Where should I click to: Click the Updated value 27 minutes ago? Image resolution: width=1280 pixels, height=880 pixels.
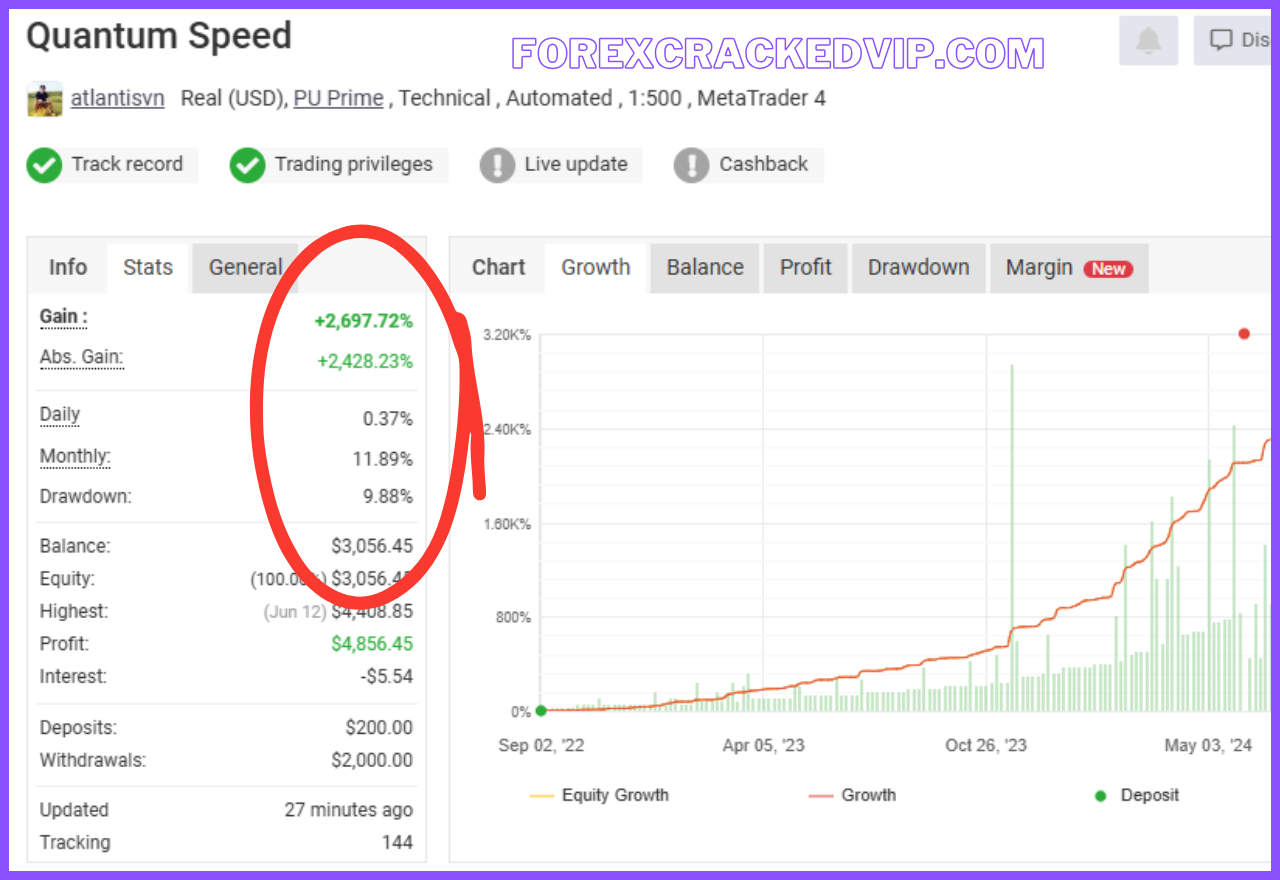348,810
